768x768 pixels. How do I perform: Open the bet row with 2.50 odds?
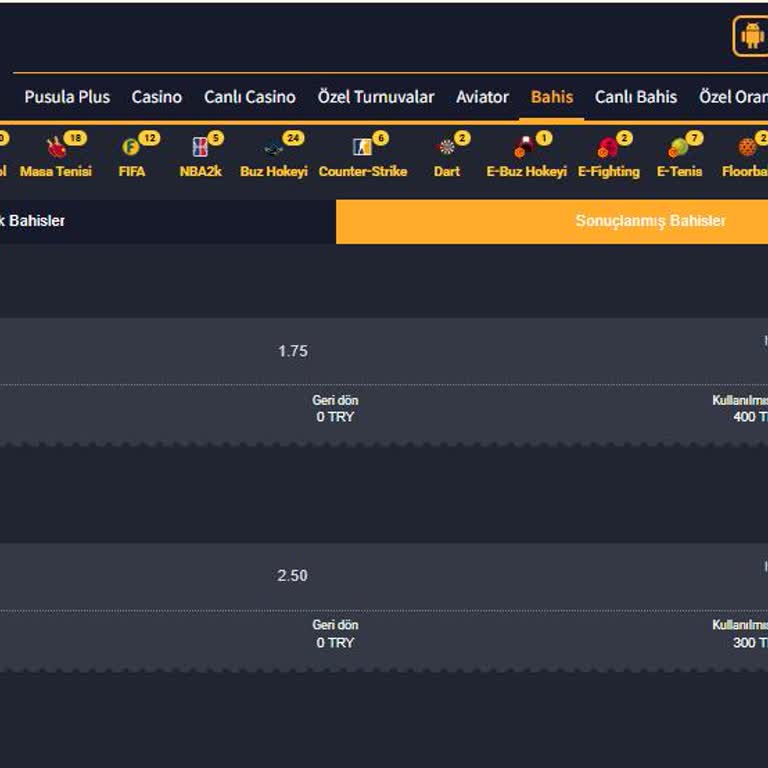click(293, 576)
